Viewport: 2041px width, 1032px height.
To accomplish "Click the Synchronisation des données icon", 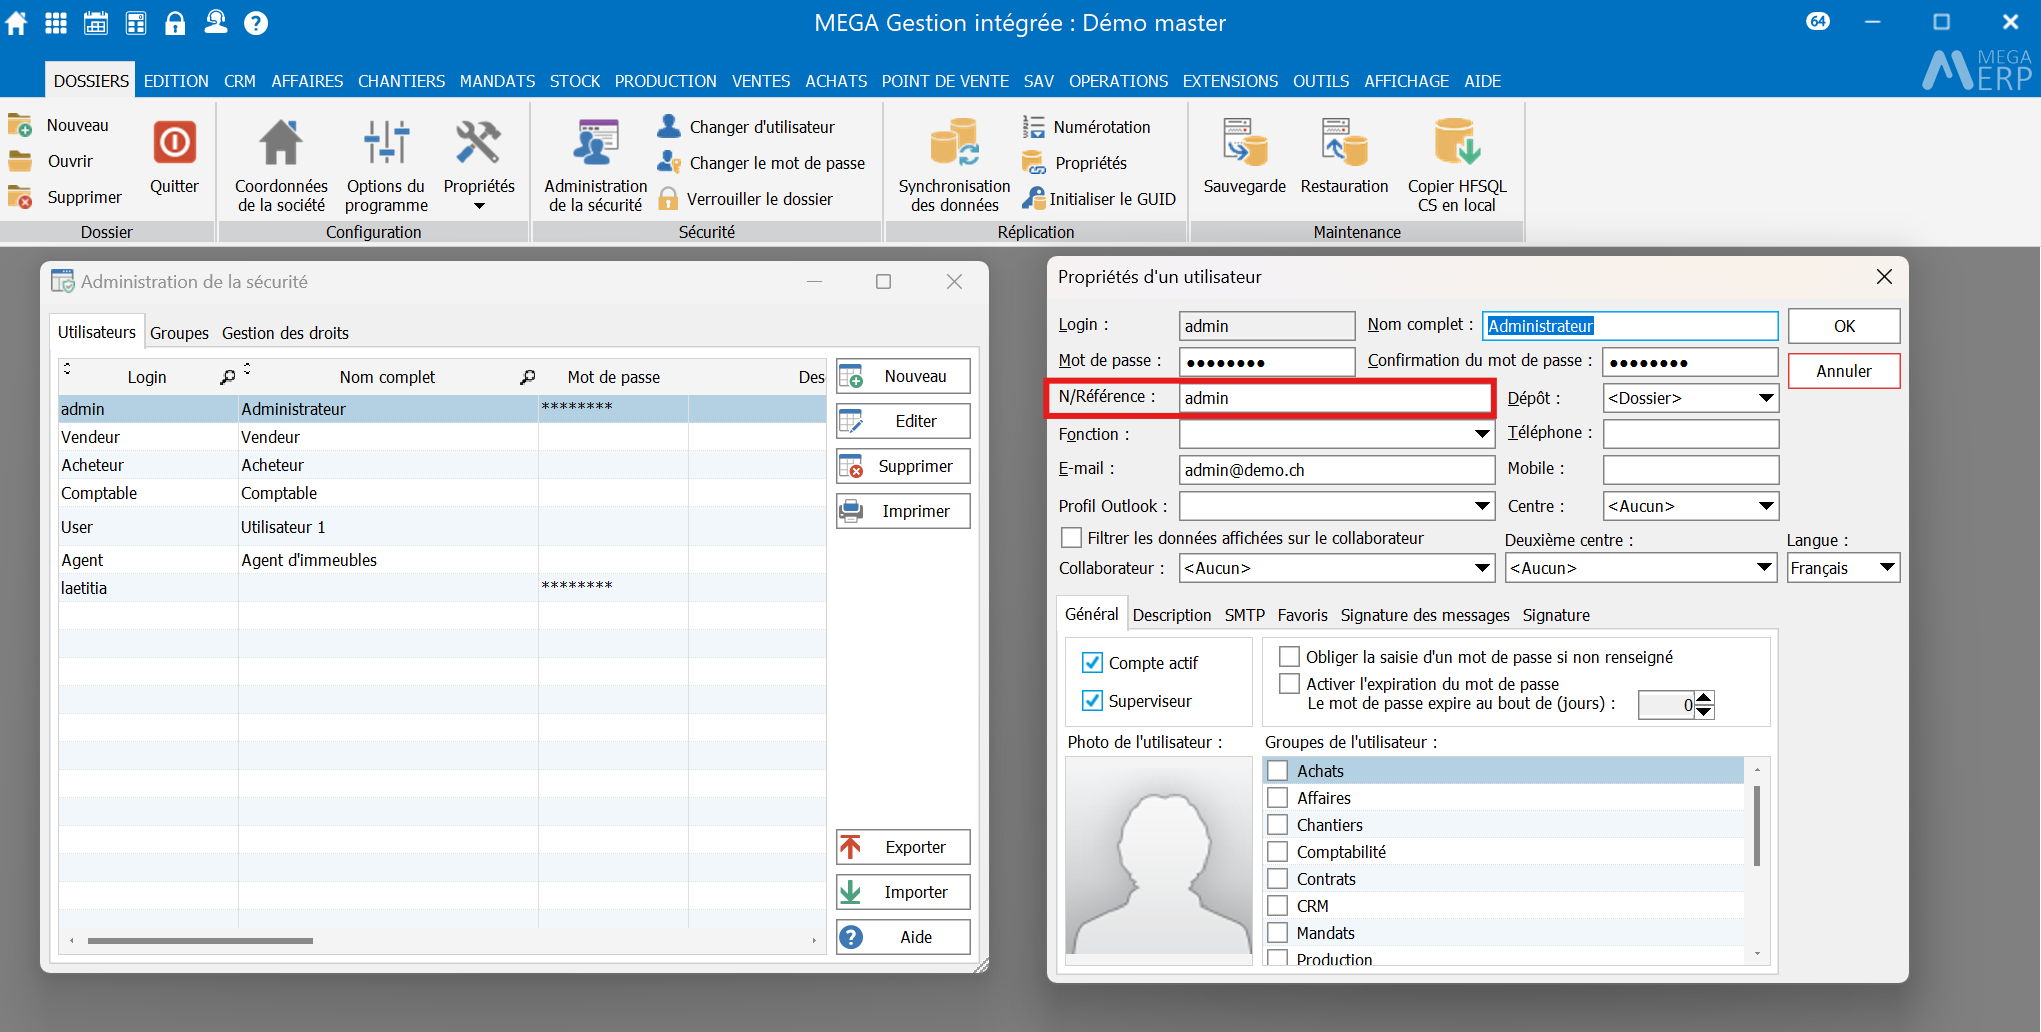I will 954,144.
